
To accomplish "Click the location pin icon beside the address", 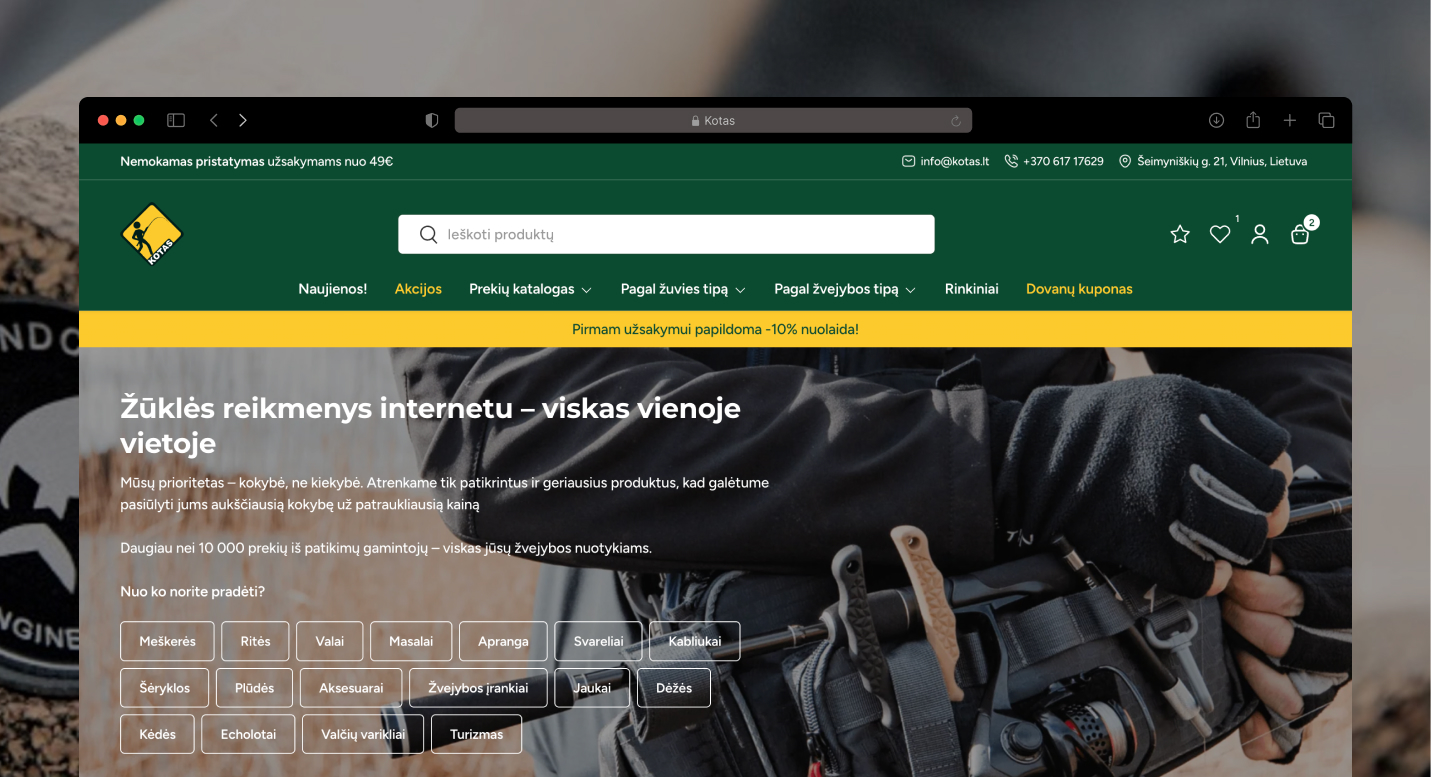I will pos(1125,161).
